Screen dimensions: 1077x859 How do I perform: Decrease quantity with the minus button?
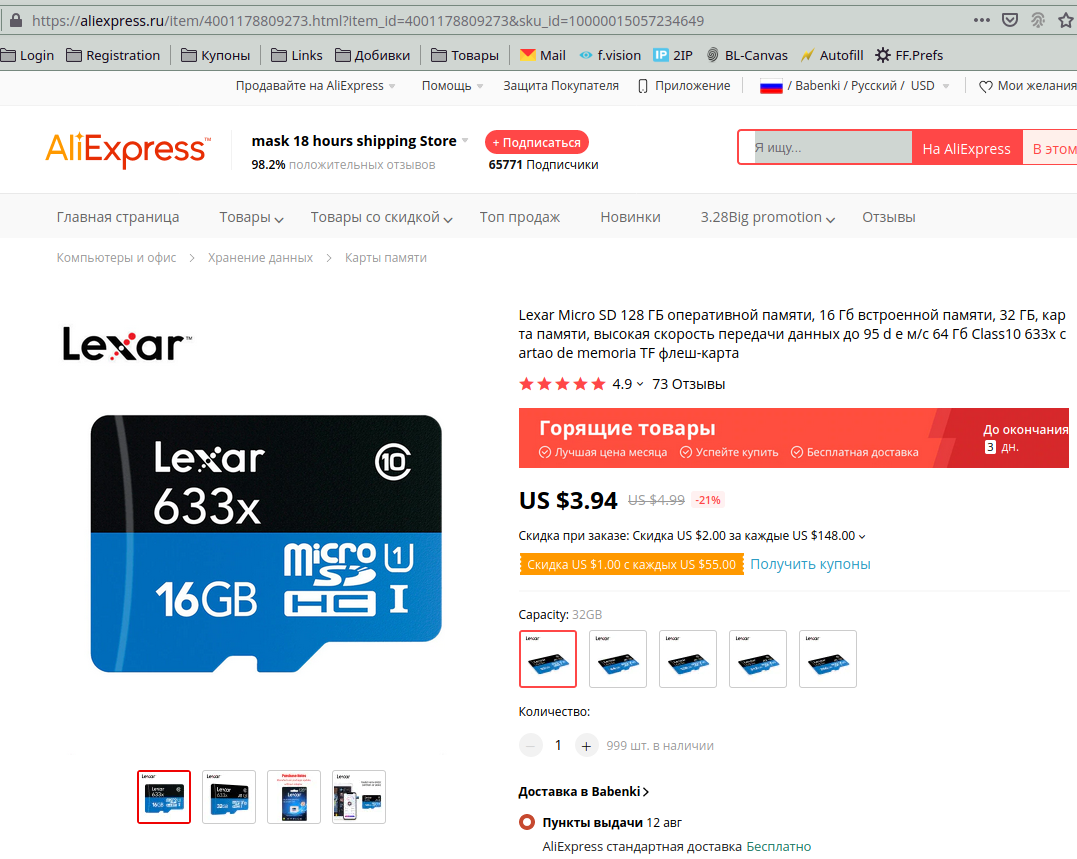tap(531, 745)
